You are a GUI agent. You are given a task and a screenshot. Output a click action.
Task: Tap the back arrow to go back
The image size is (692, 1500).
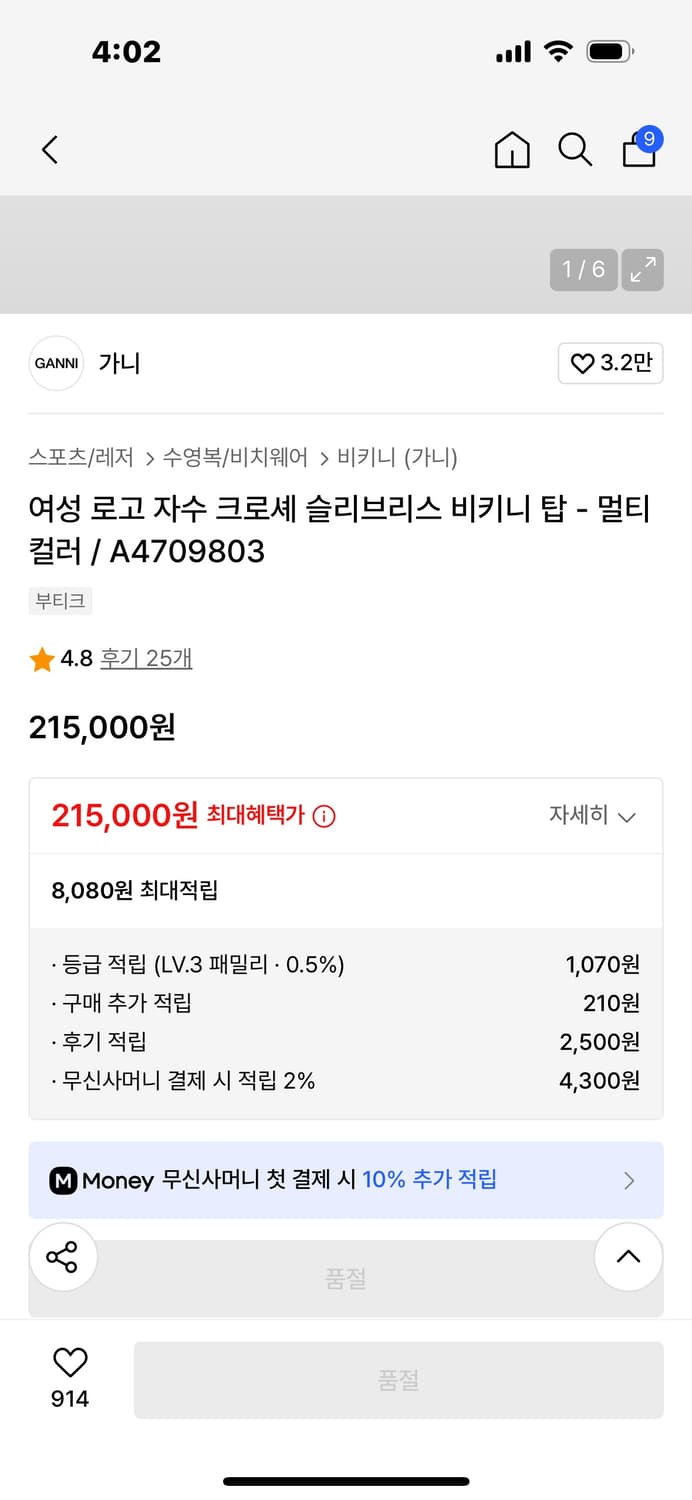coord(50,149)
